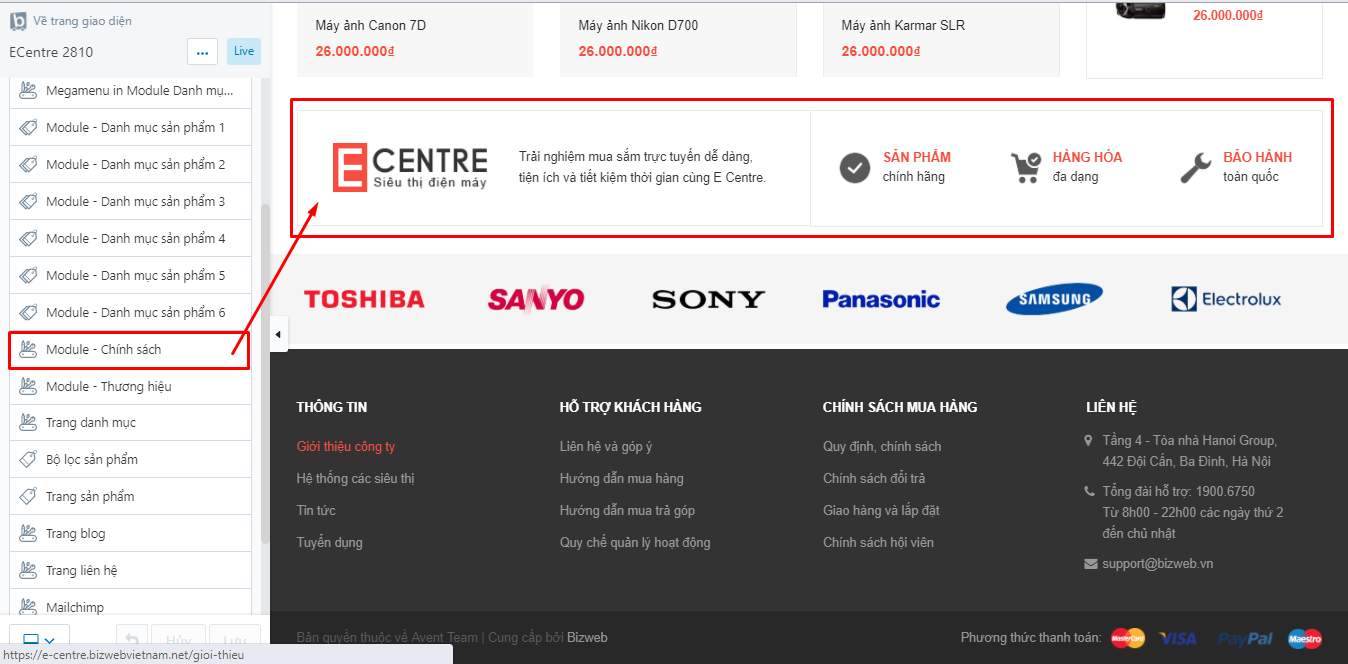Open the device preview dropdown
The image size is (1348, 664).
(x=39, y=640)
